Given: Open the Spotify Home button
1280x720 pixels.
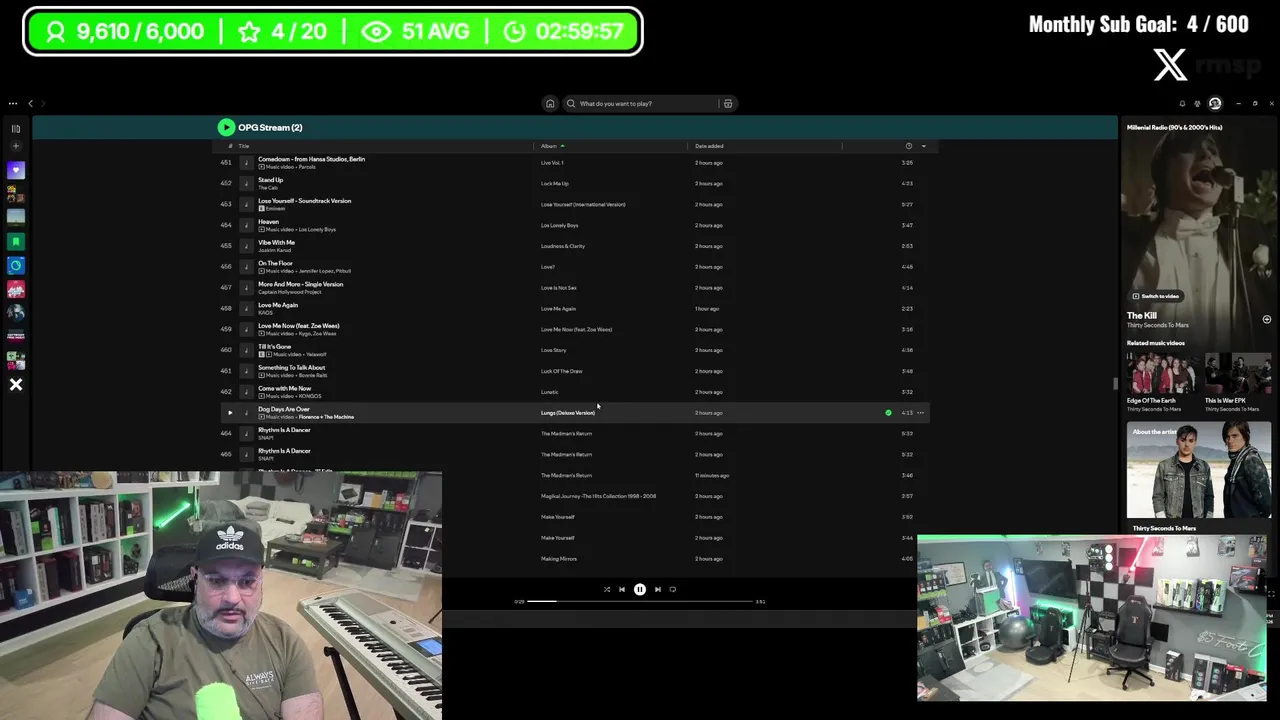Looking at the screenshot, I should click(549, 103).
